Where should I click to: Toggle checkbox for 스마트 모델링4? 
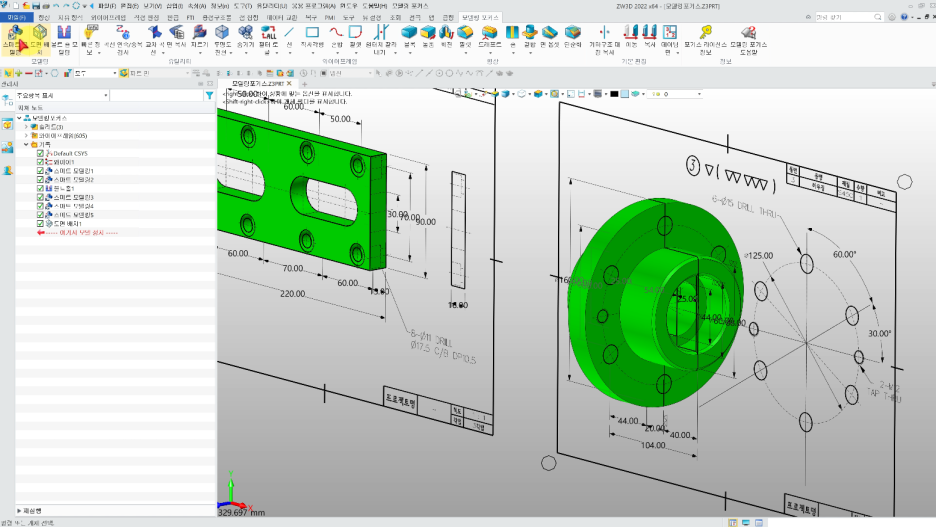(x=40, y=206)
